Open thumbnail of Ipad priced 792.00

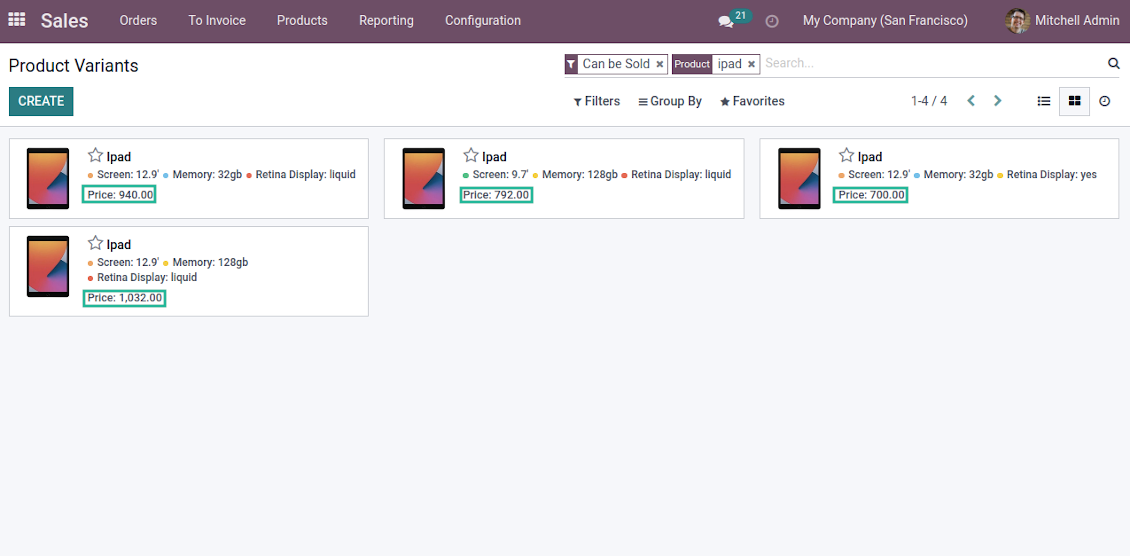423,179
